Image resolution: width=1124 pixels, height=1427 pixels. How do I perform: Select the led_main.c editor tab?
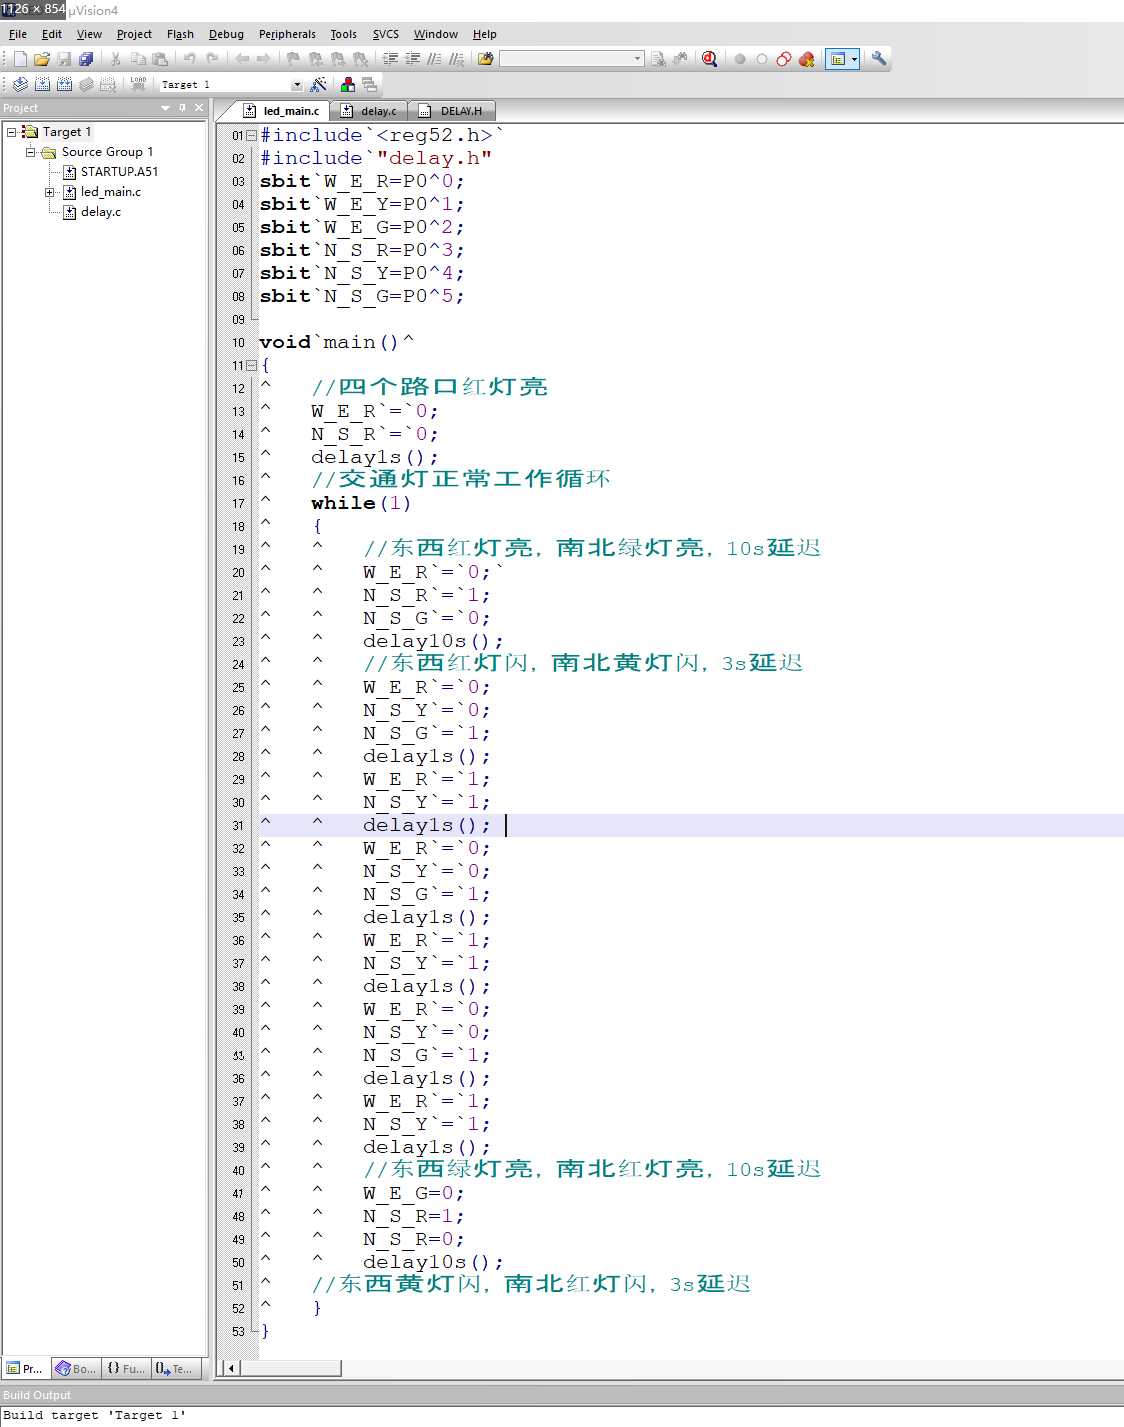[x=281, y=111]
